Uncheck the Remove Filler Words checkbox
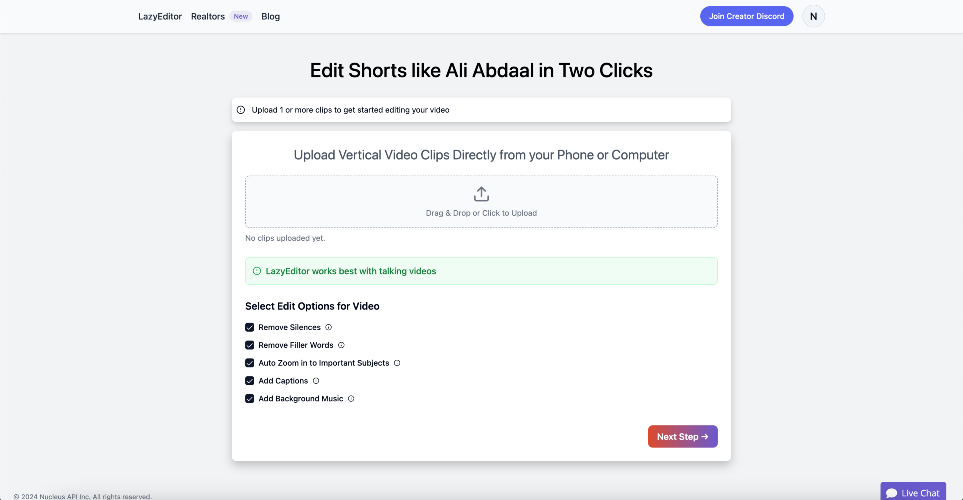 coord(249,345)
